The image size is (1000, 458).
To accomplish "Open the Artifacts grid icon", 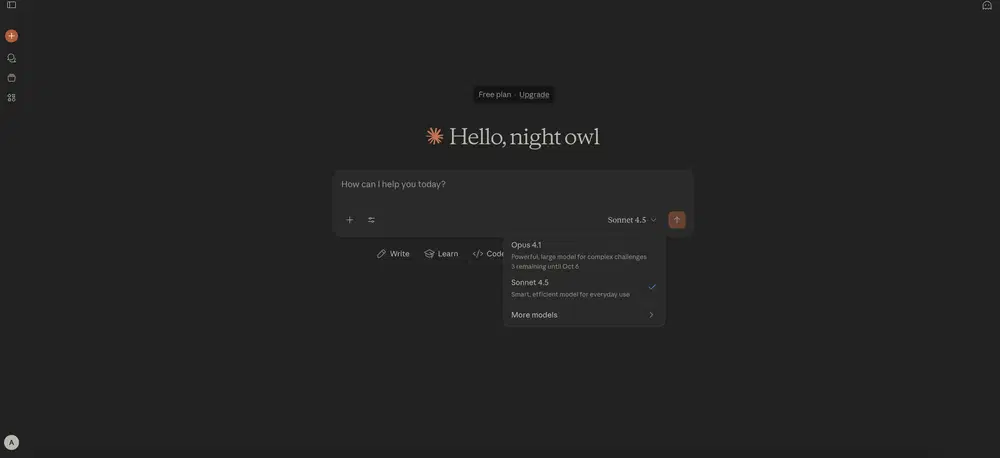I will (x=11, y=98).
